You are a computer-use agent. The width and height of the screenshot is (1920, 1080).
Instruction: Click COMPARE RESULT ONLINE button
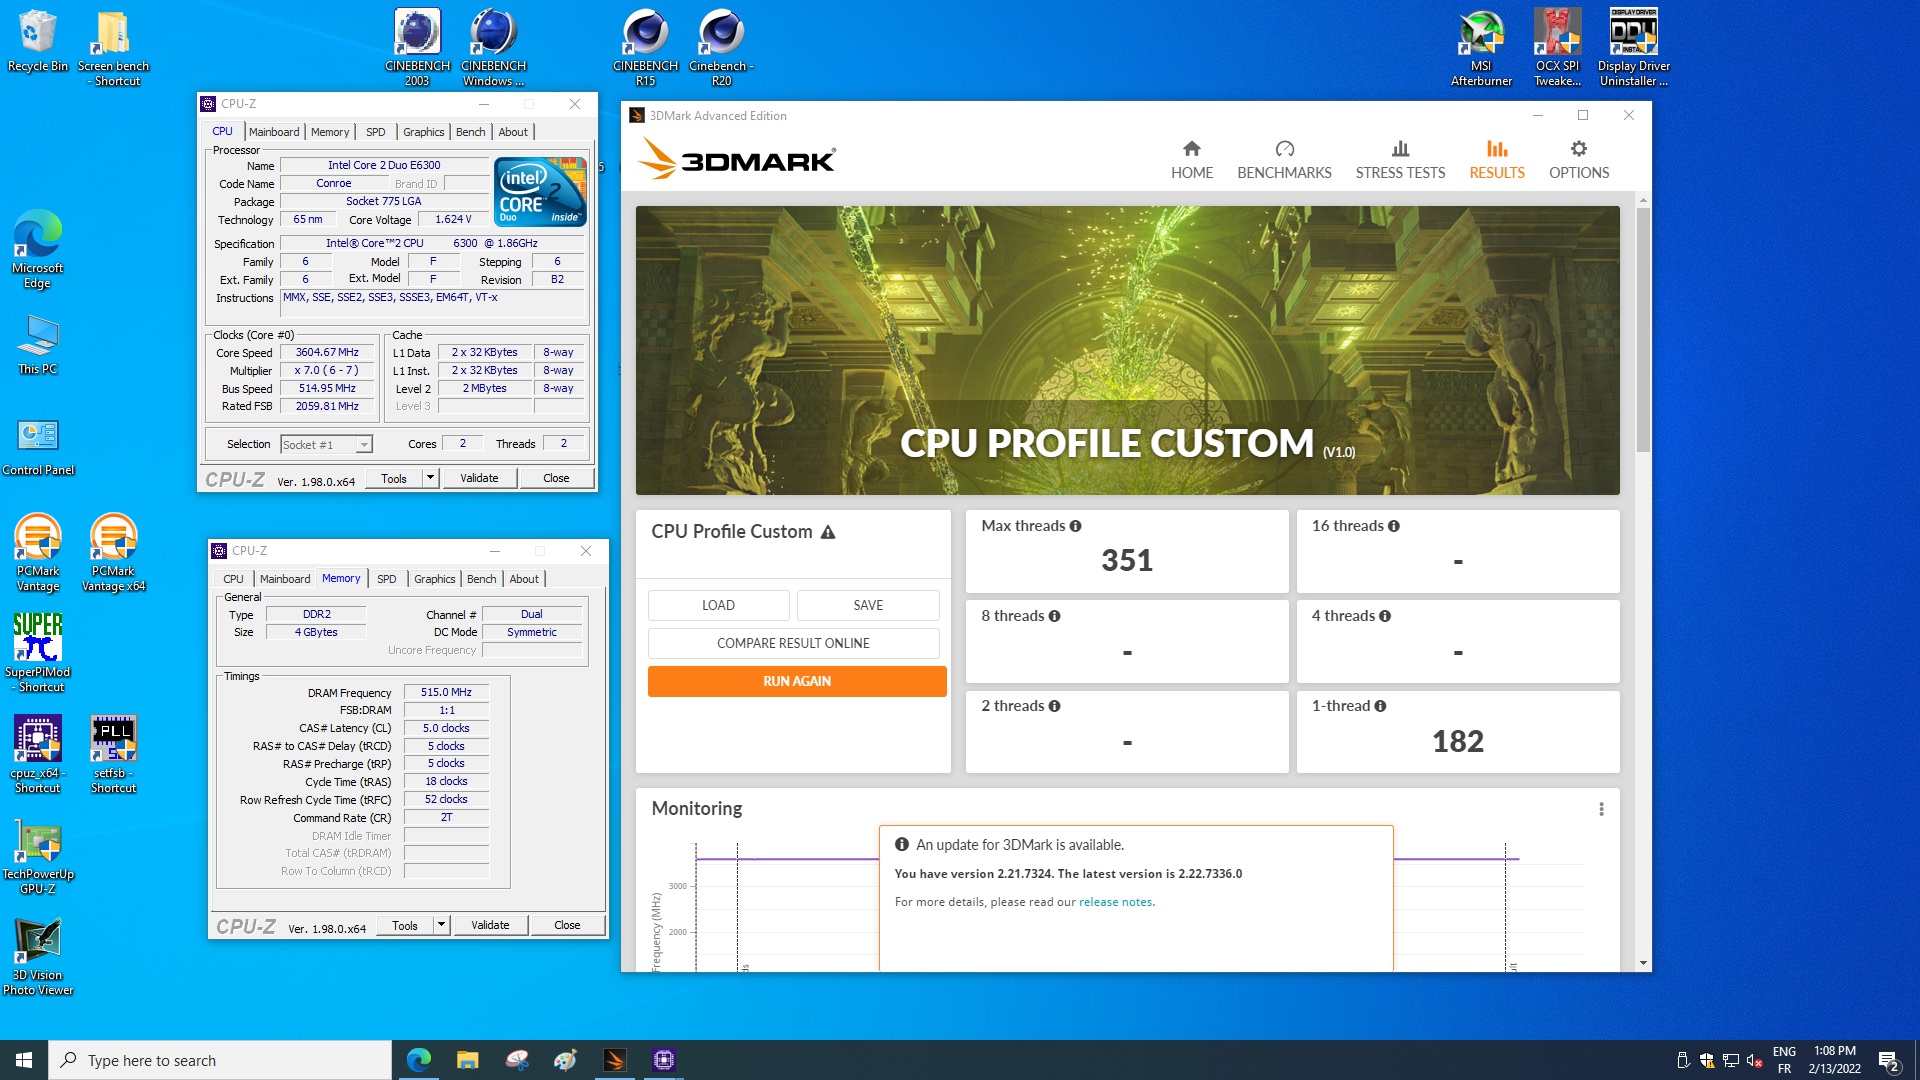793,643
